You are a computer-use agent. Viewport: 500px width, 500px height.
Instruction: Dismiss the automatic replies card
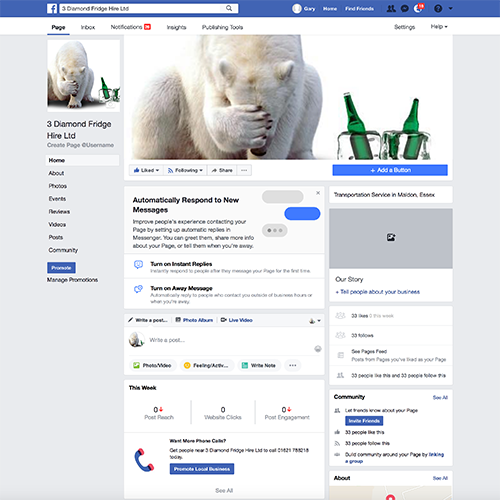click(318, 193)
